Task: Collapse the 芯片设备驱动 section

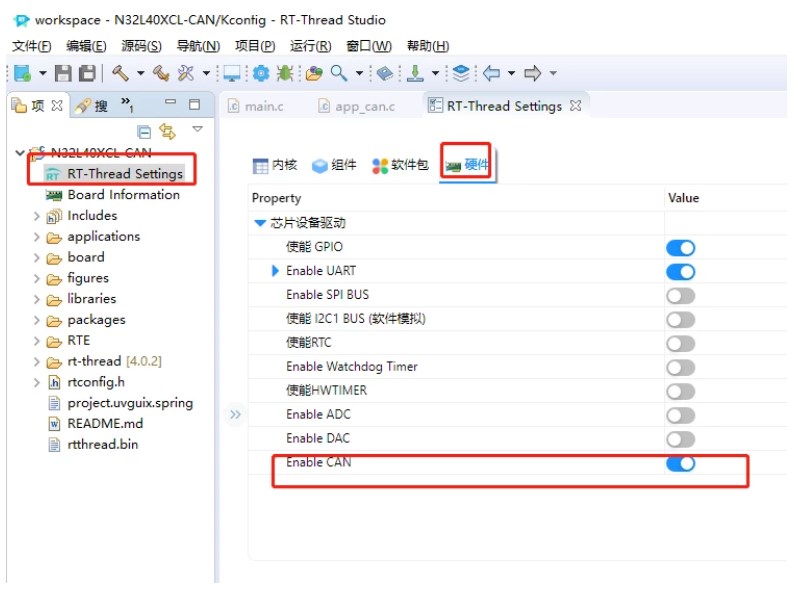Action: pos(260,223)
